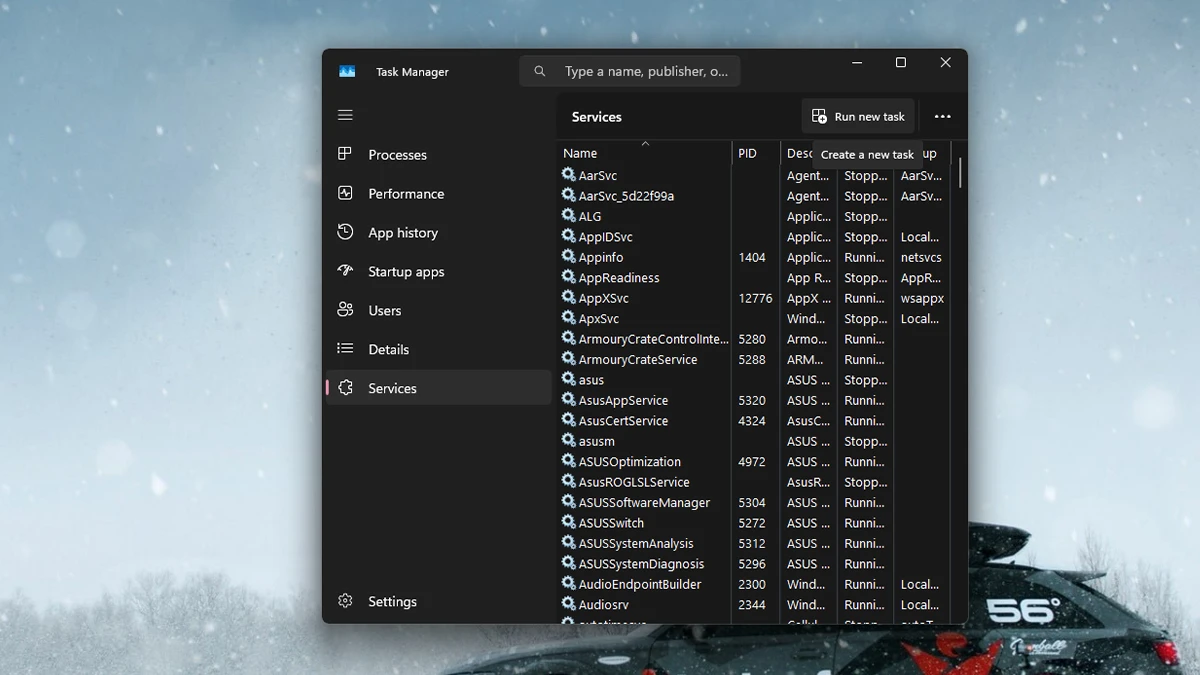Select the ArmouryCrateControlInte... service row

point(754,339)
